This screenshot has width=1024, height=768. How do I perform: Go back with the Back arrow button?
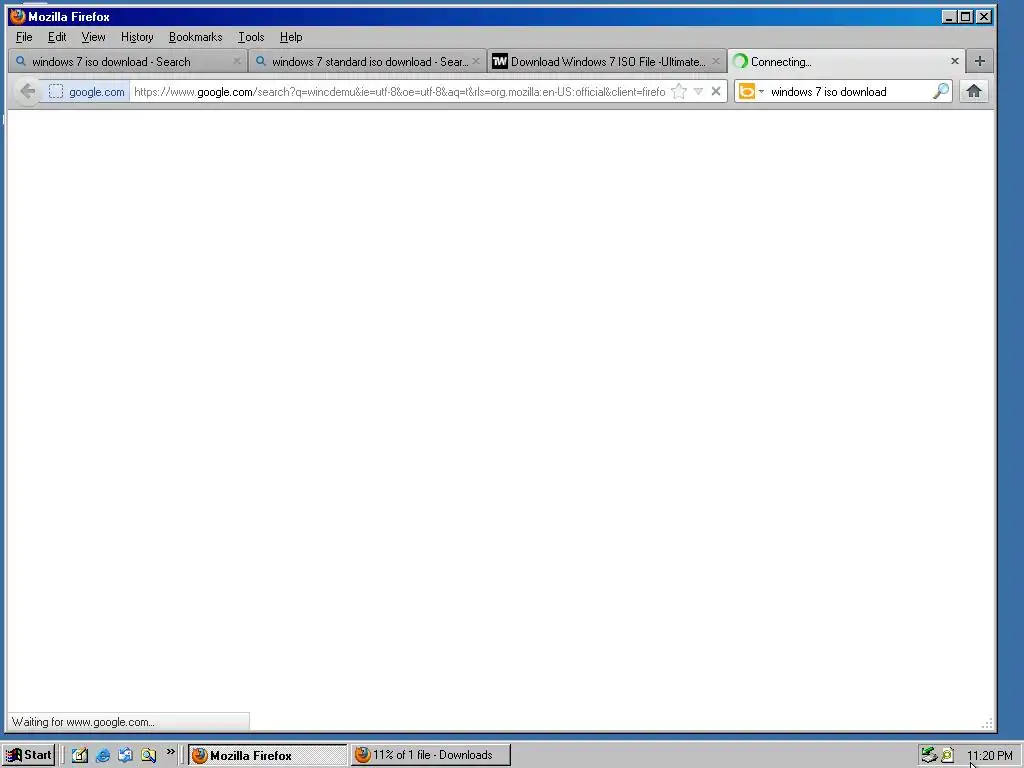point(27,91)
